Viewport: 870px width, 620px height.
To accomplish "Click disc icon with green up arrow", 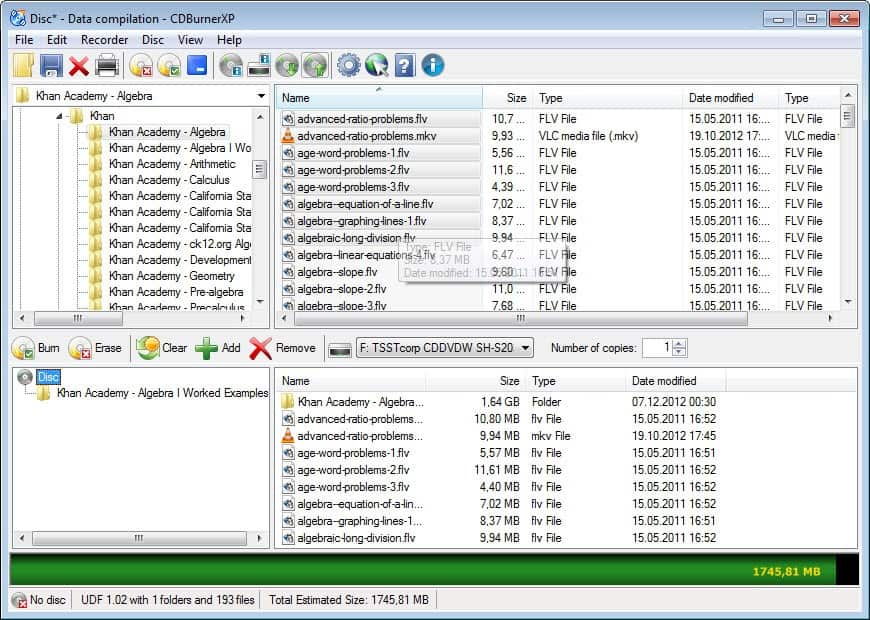I will tap(315, 65).
